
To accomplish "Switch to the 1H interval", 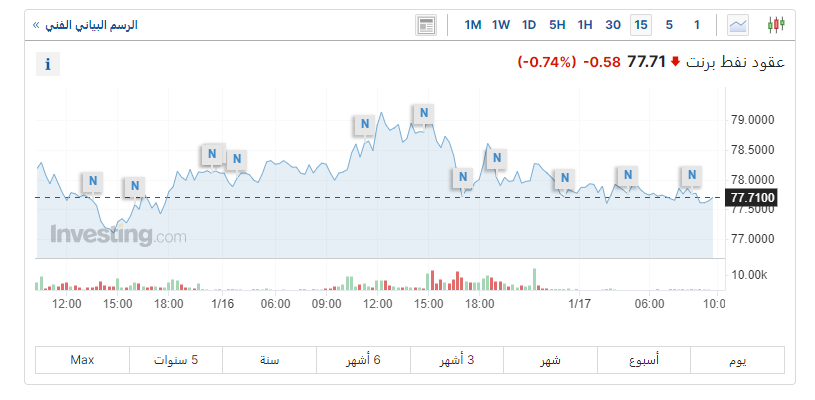I will pyautogui.click(x=585, y=25).
